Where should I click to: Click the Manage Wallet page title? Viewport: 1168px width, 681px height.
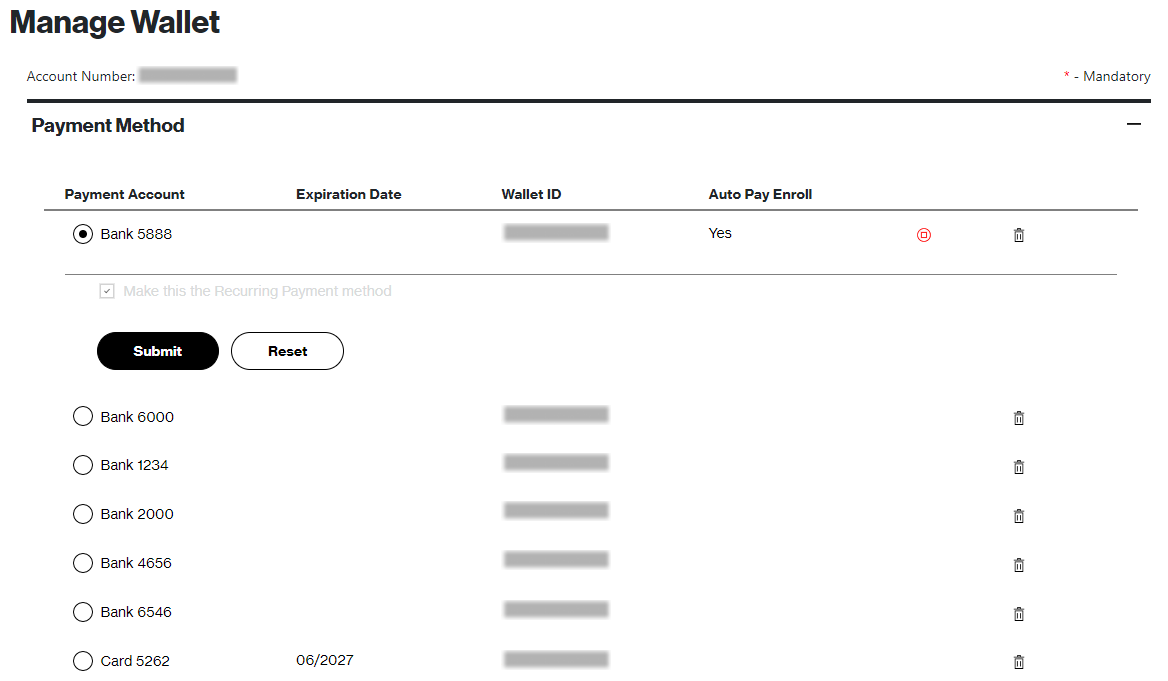point(114,22)
